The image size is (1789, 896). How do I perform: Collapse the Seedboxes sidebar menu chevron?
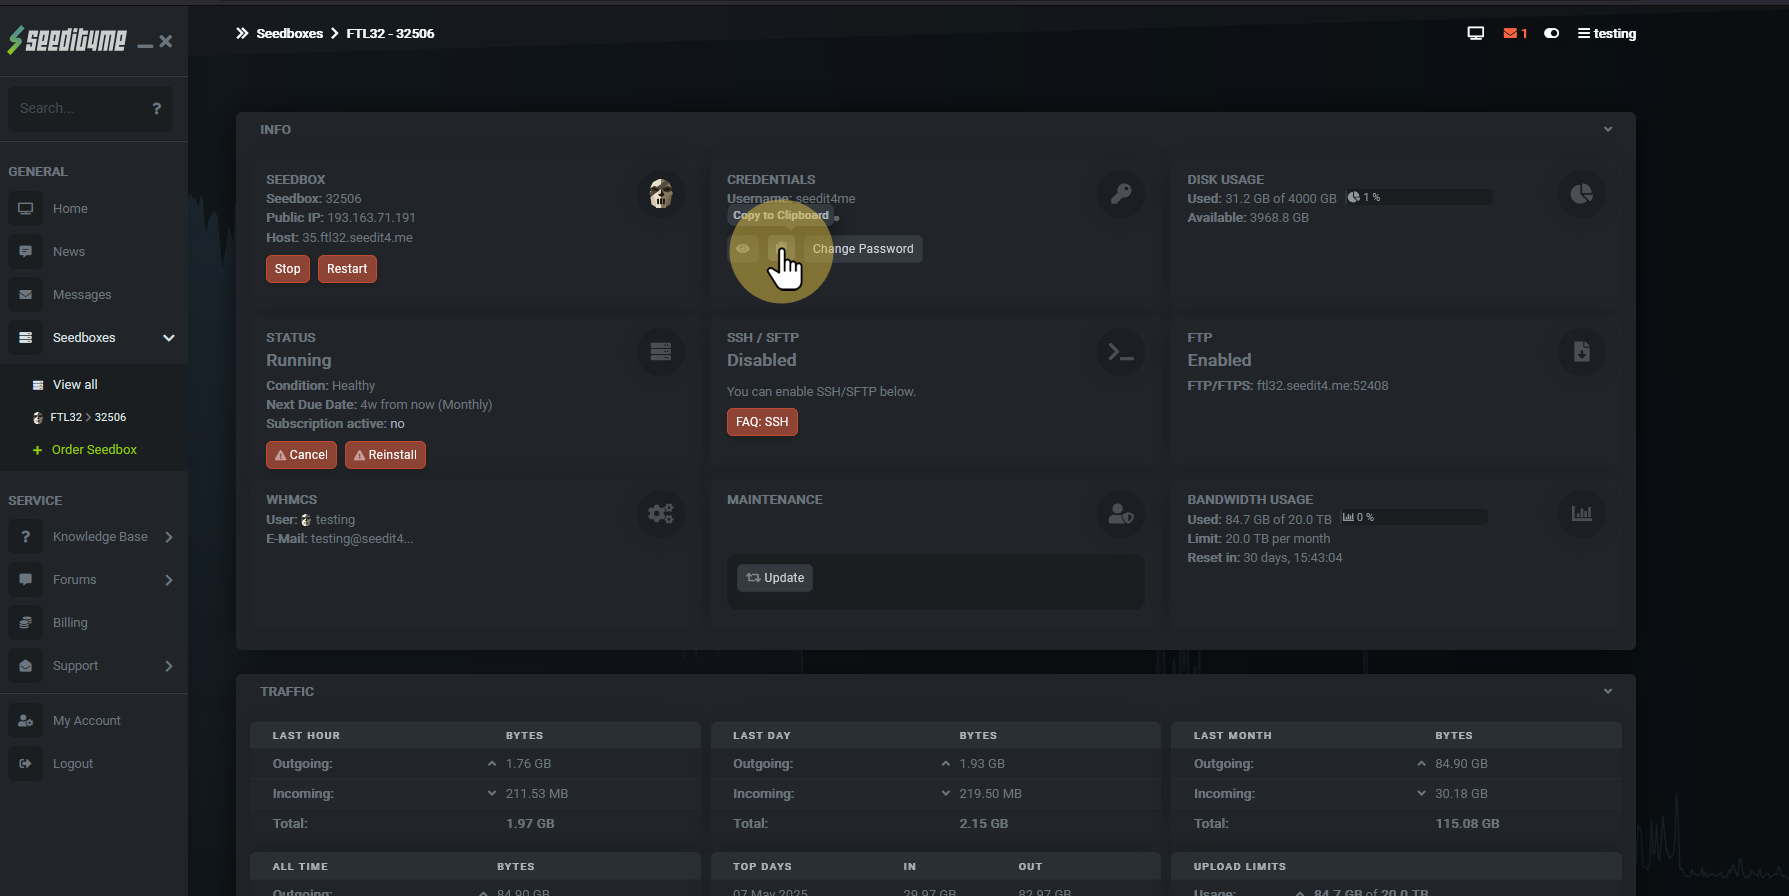(x=169, y=338)
